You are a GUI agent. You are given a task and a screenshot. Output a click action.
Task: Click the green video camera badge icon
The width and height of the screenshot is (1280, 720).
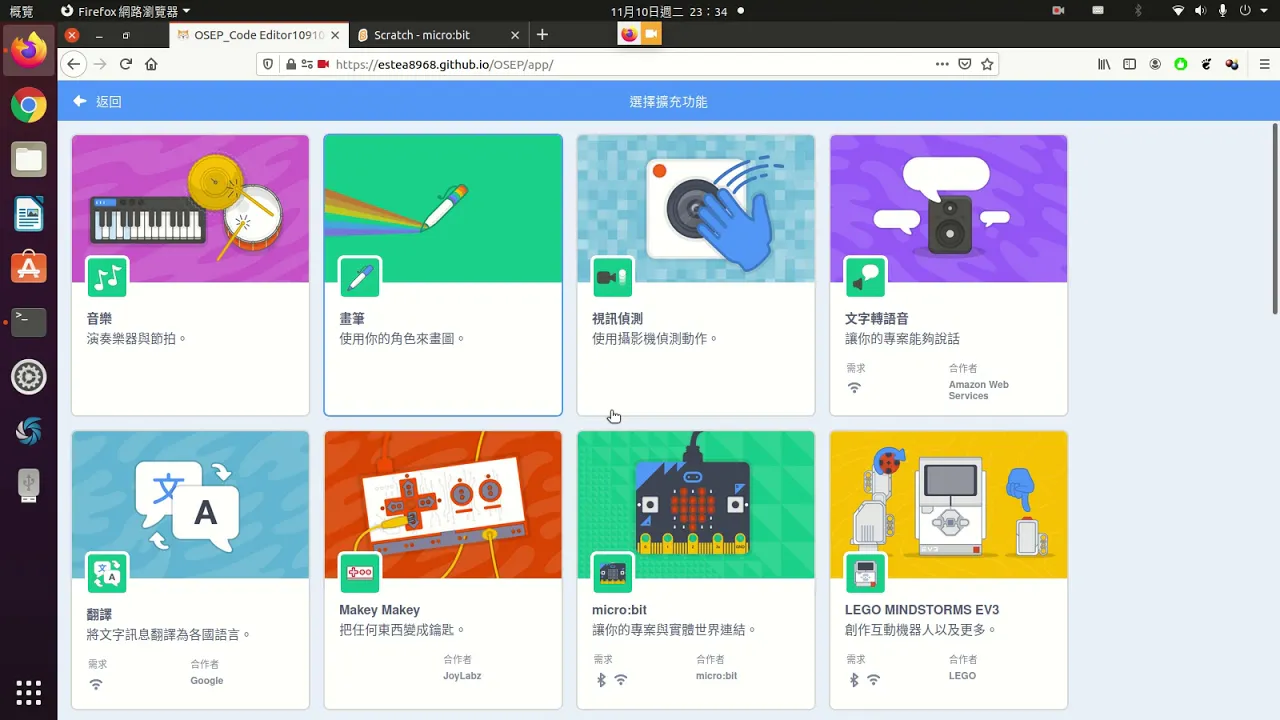(612, 278)
